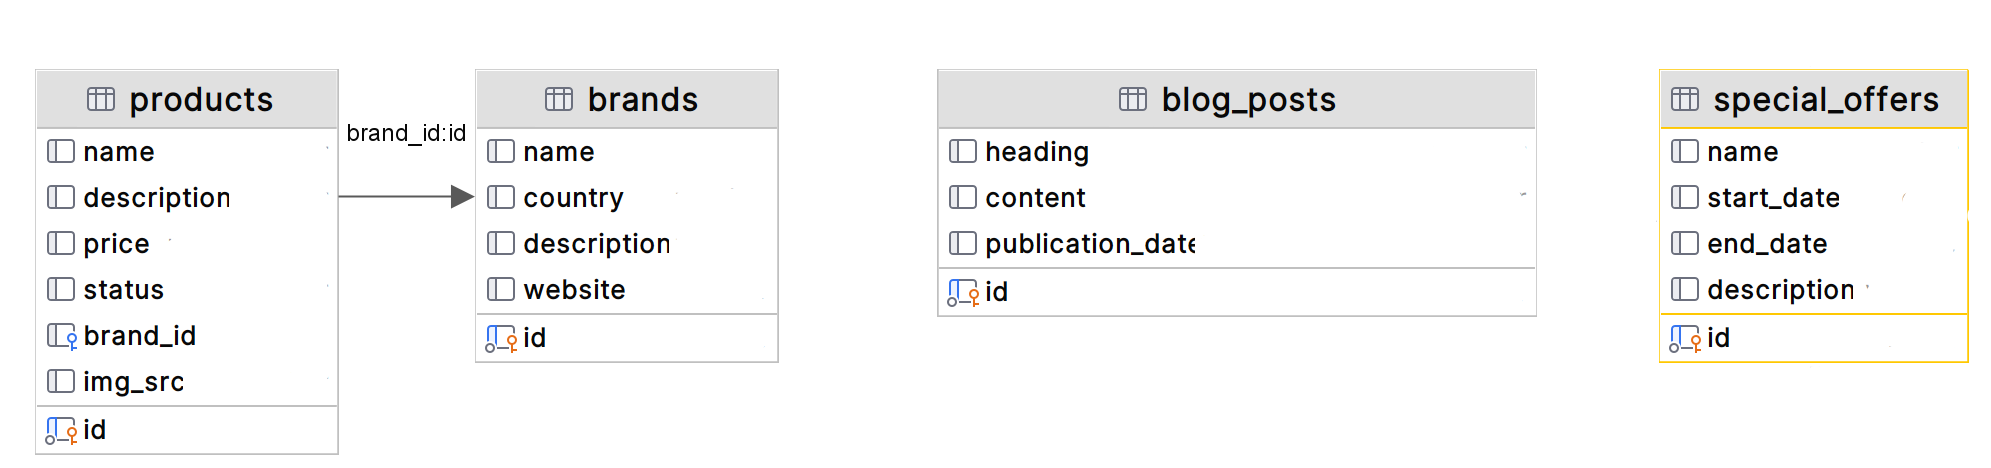Click the primary key icon in brands
The image size is (1991, 468).
click(501, 339)
